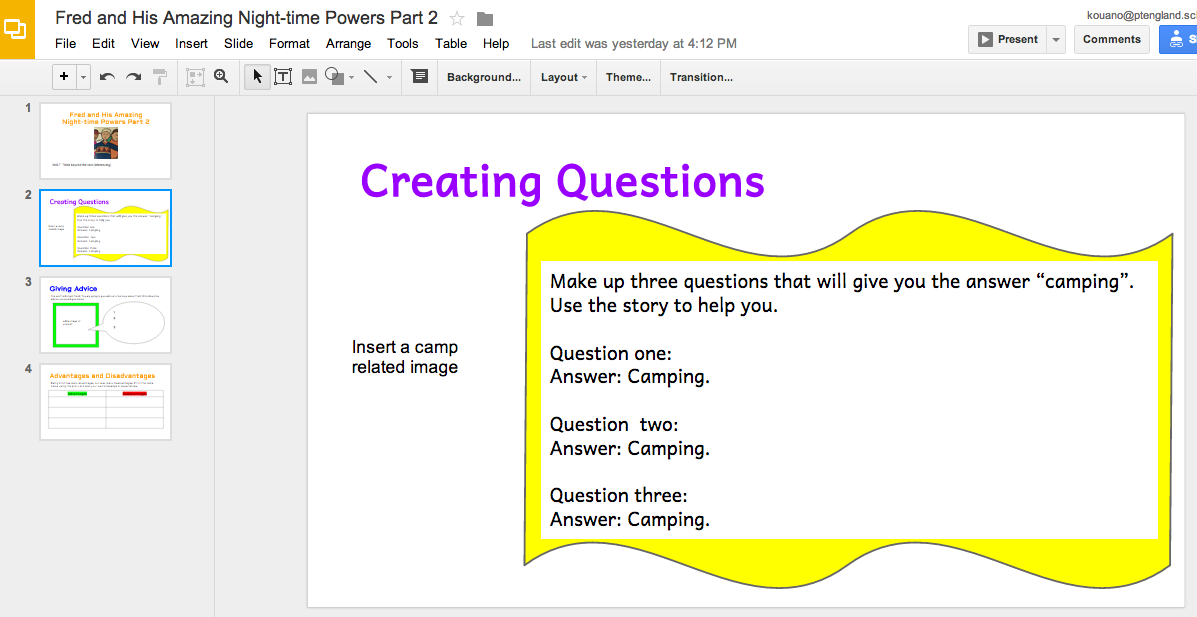Click the Zoom to fit icon
The width and height of the screenshot is (1197, 617).
pos(195,76)
